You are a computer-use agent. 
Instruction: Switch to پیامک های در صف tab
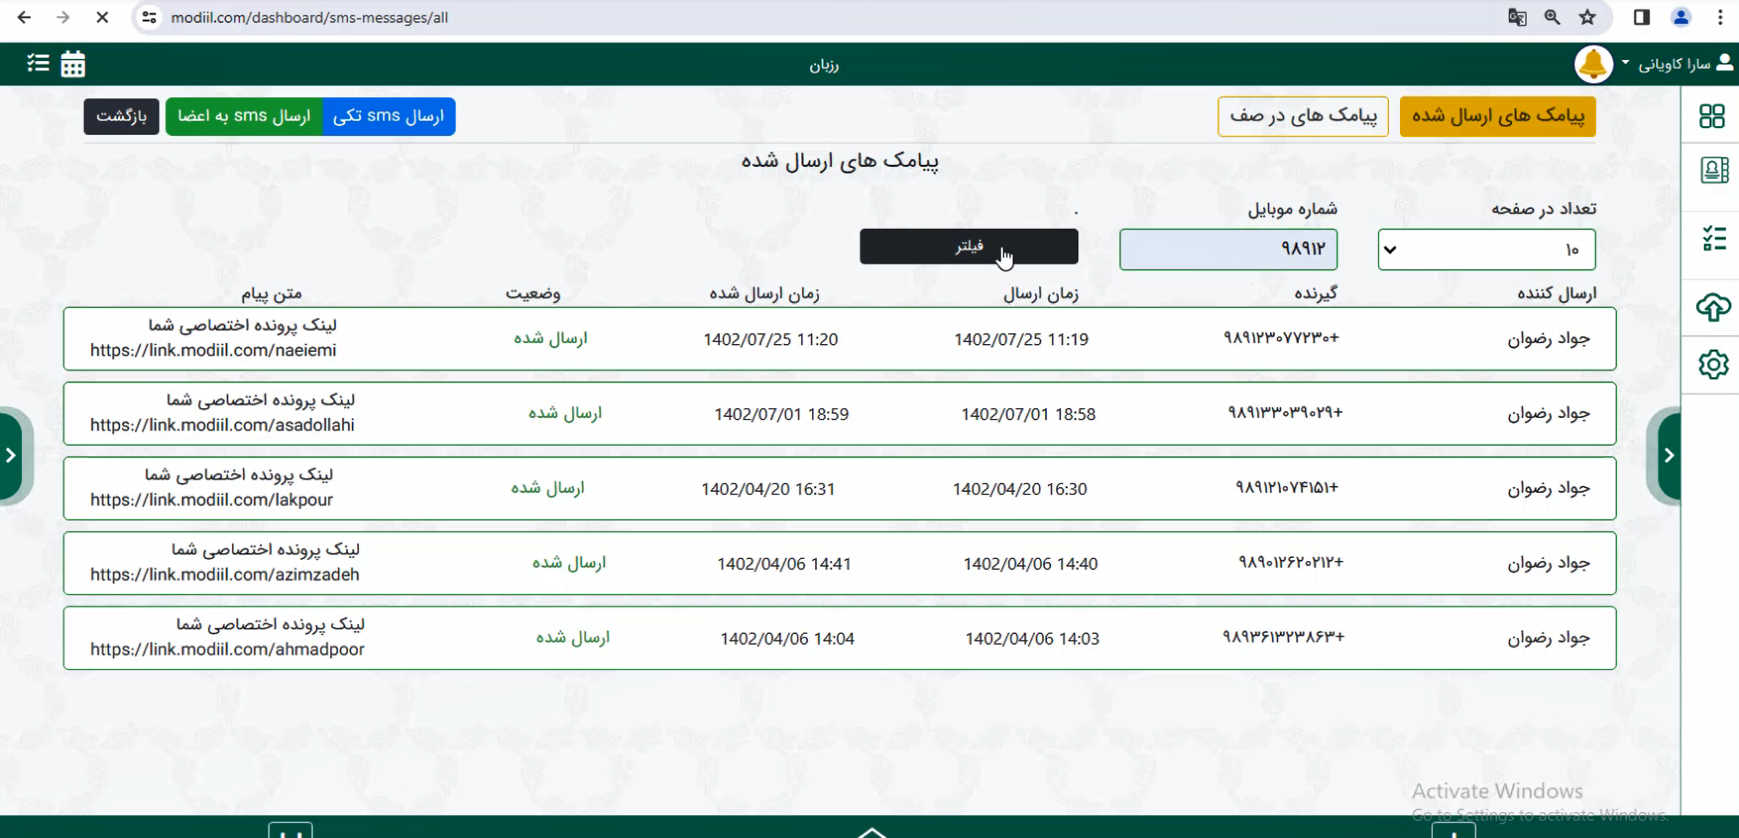1302,116
